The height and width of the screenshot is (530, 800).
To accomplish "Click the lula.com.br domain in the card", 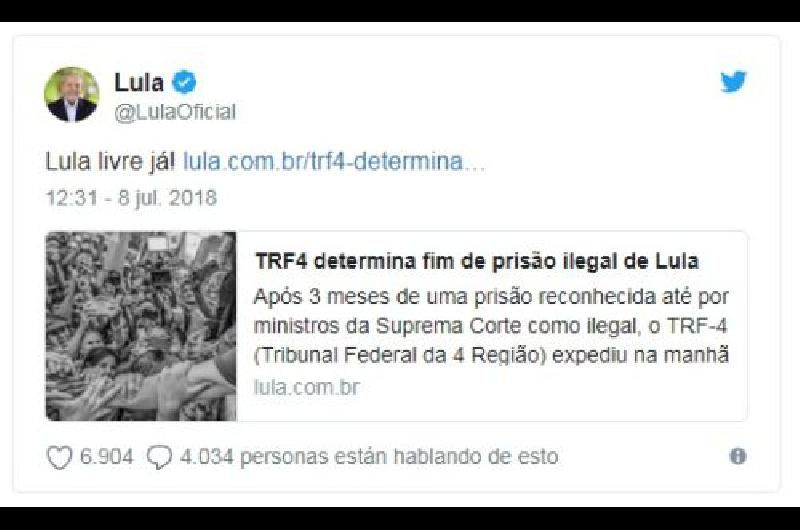I will click(307, 388).
